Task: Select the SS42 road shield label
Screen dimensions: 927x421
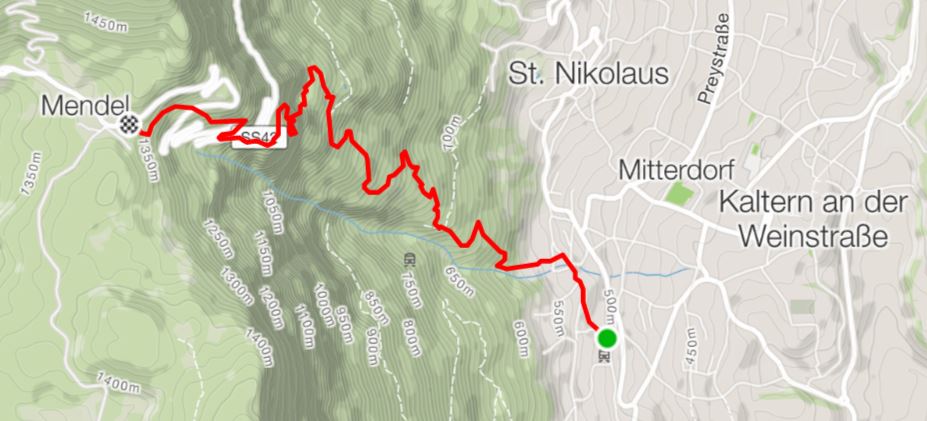Action: (258, 140)
